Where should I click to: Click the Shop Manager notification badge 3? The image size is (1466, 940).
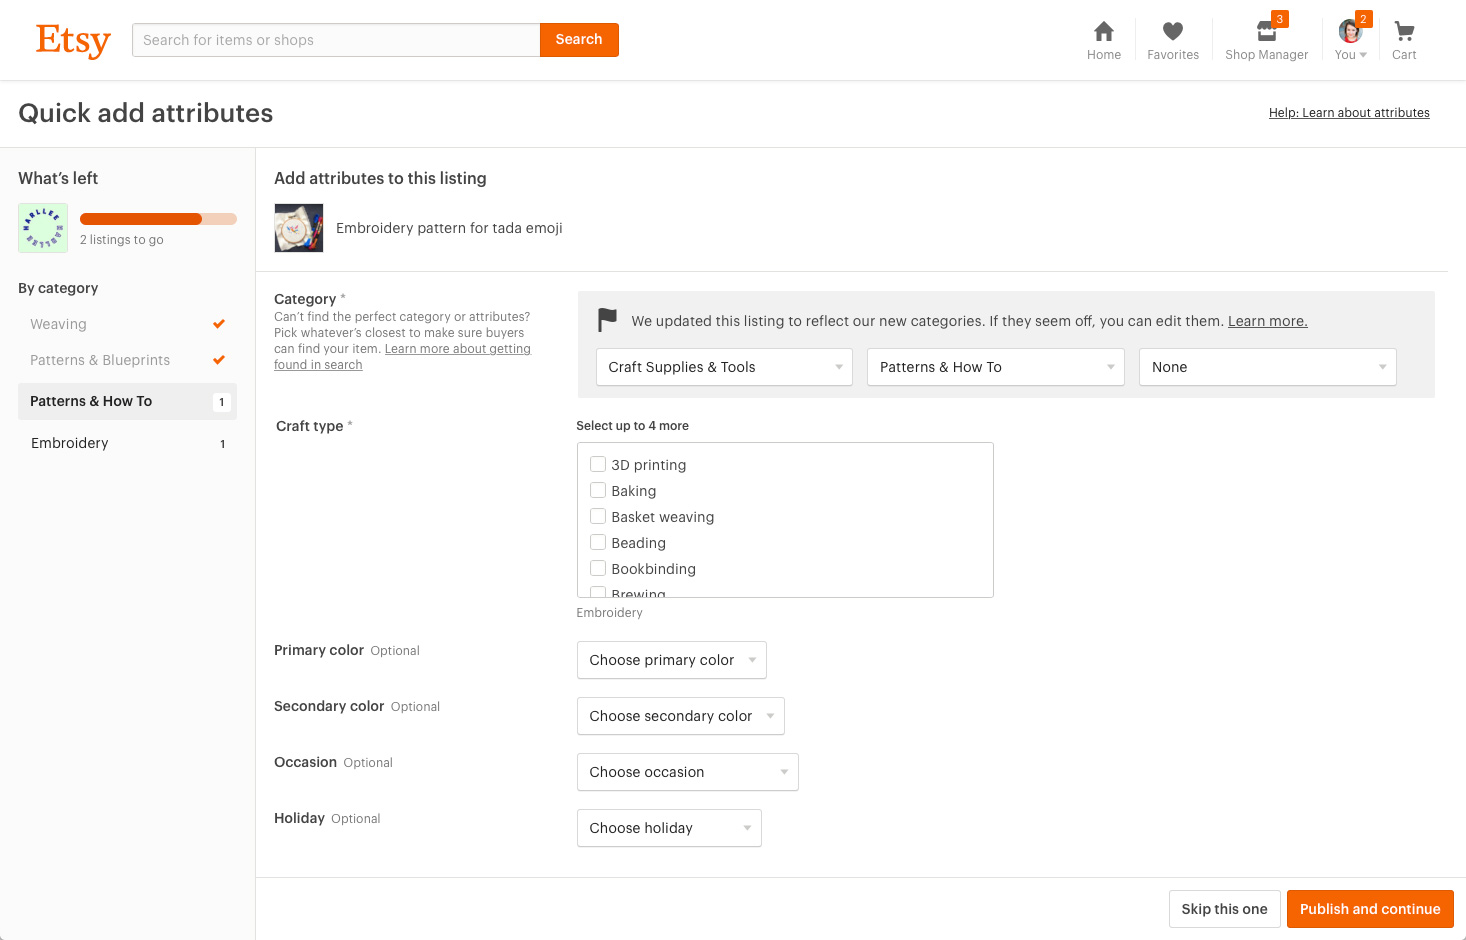(1280, 19)
